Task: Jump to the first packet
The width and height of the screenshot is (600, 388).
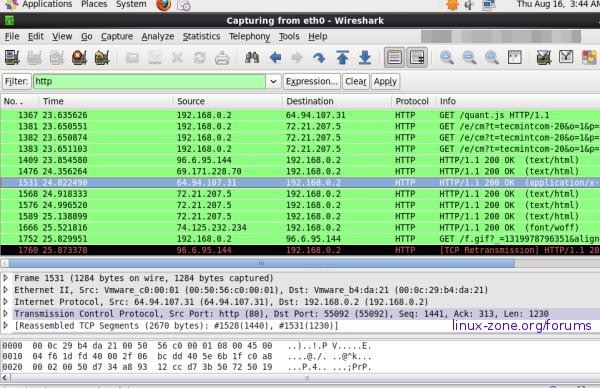Action: click(342, 58)
